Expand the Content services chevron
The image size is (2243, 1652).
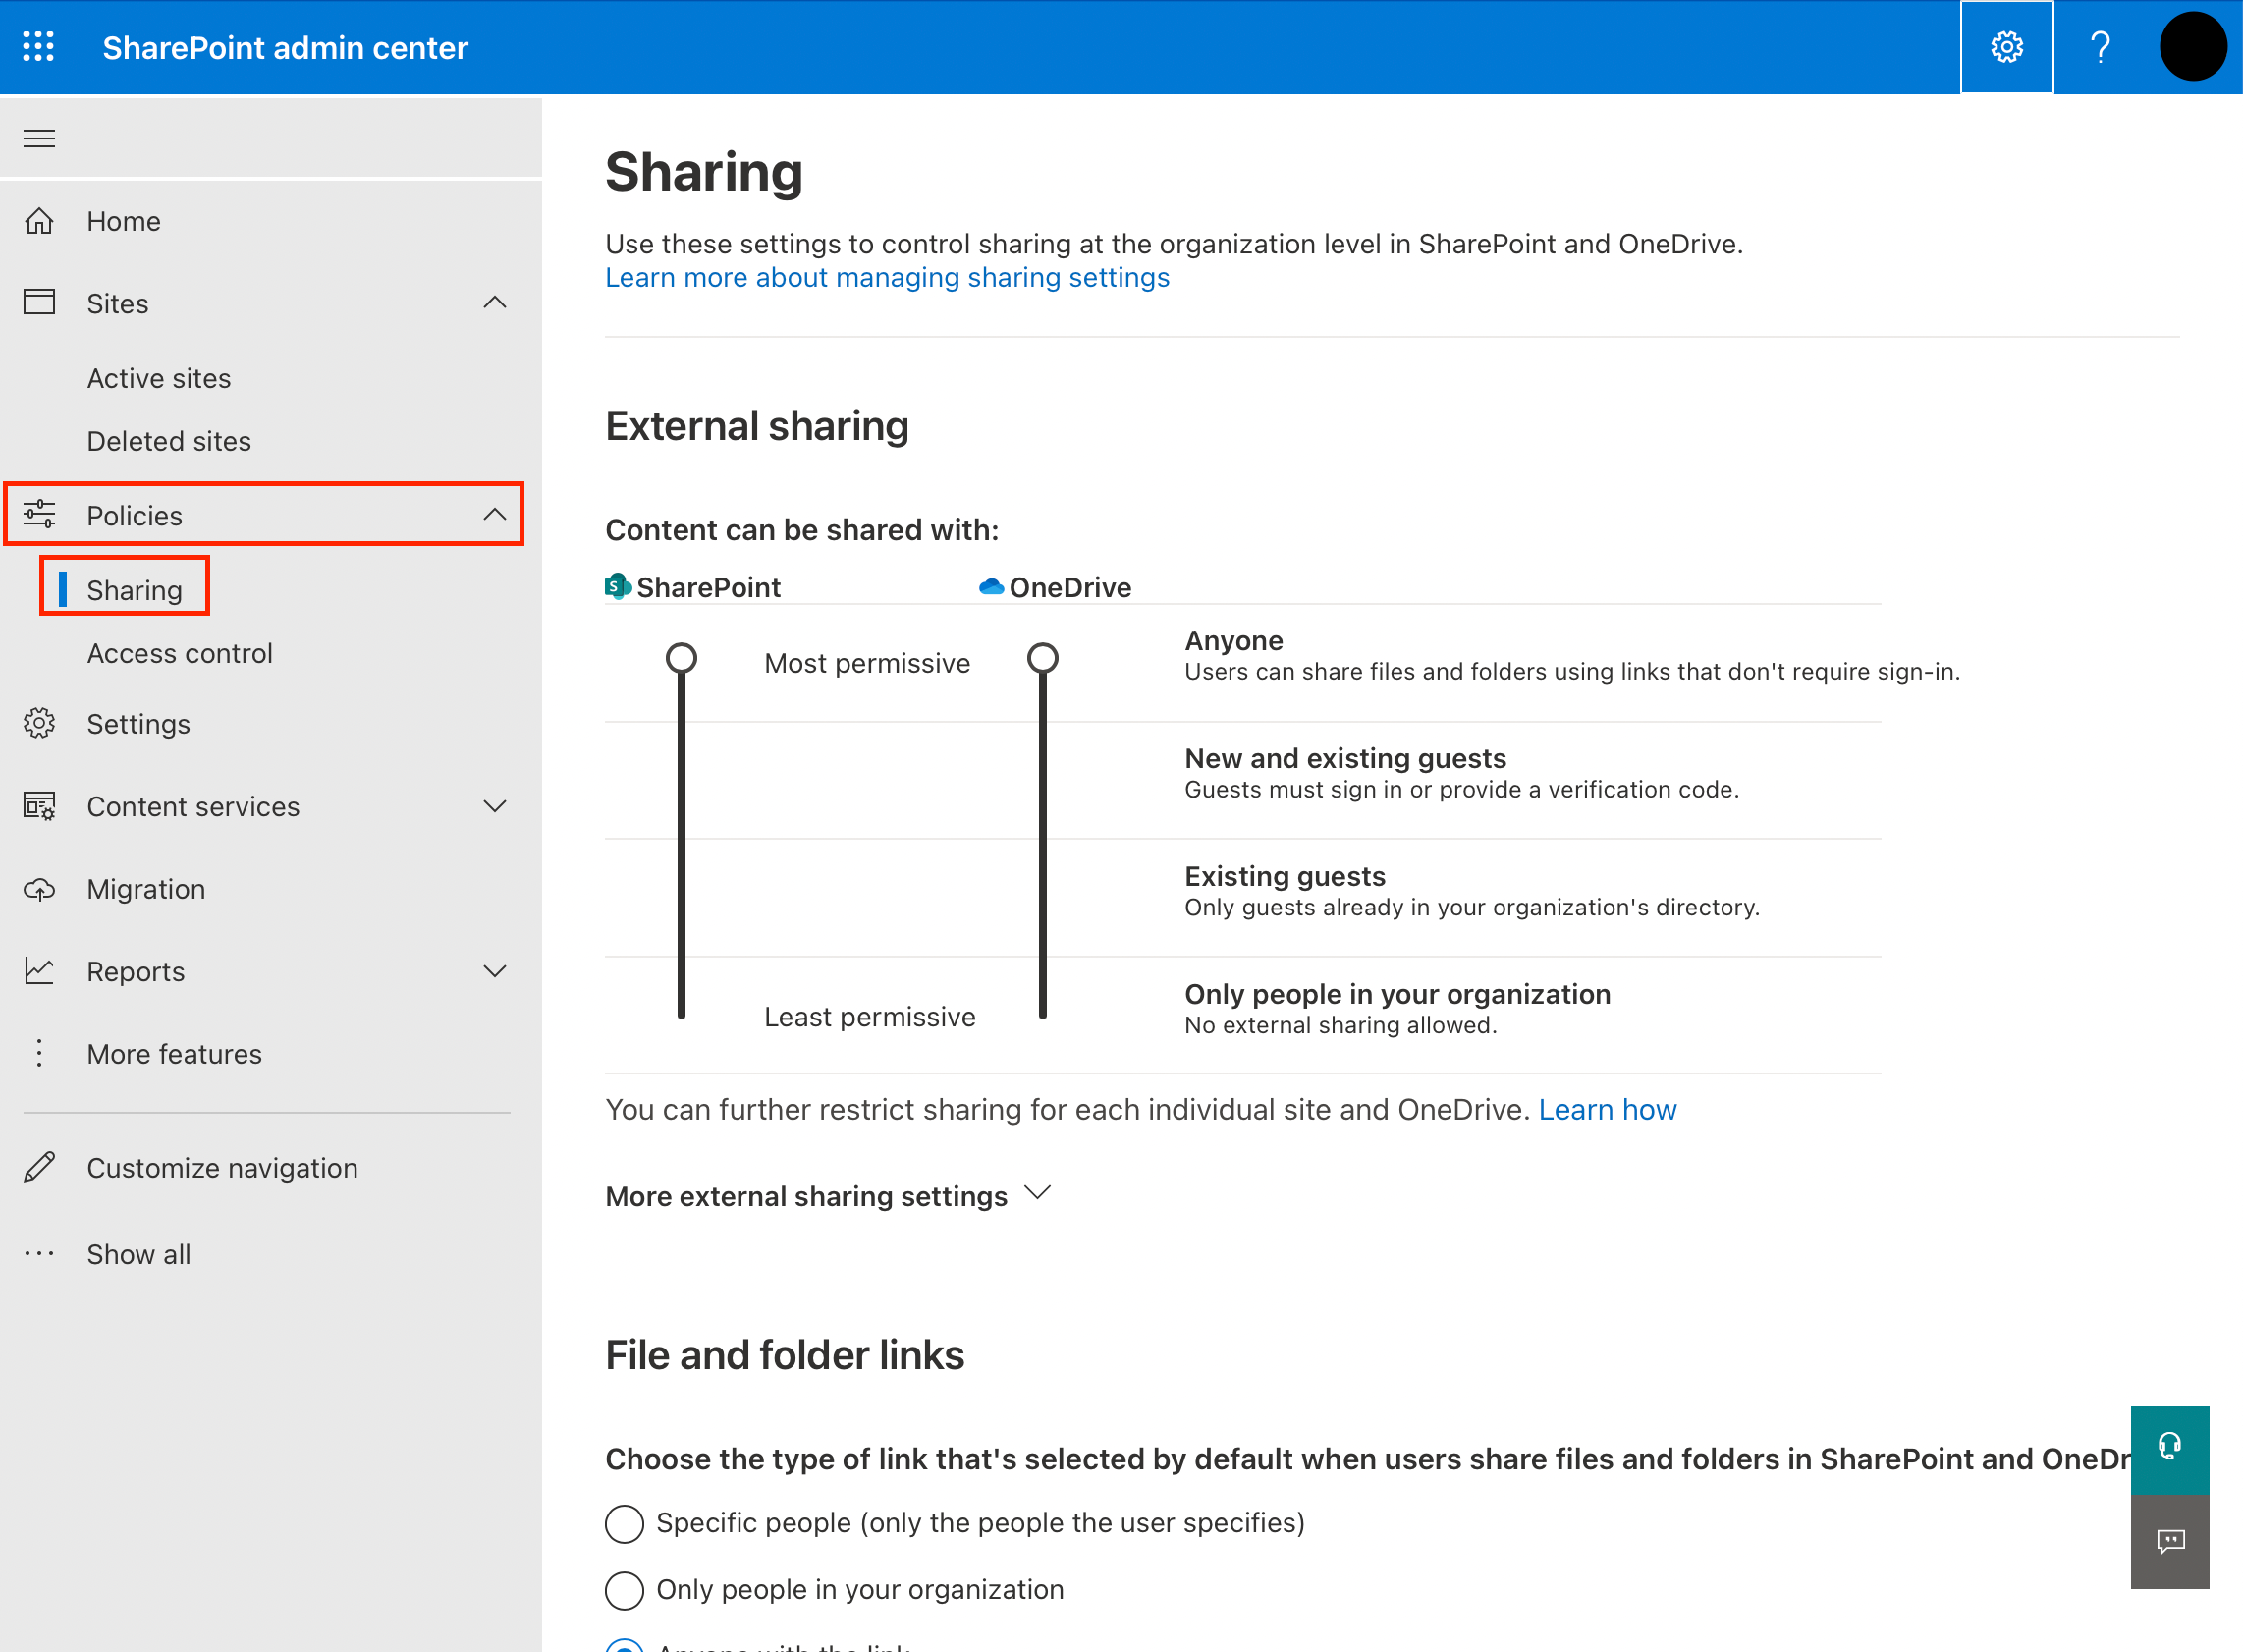pos(495,806)
